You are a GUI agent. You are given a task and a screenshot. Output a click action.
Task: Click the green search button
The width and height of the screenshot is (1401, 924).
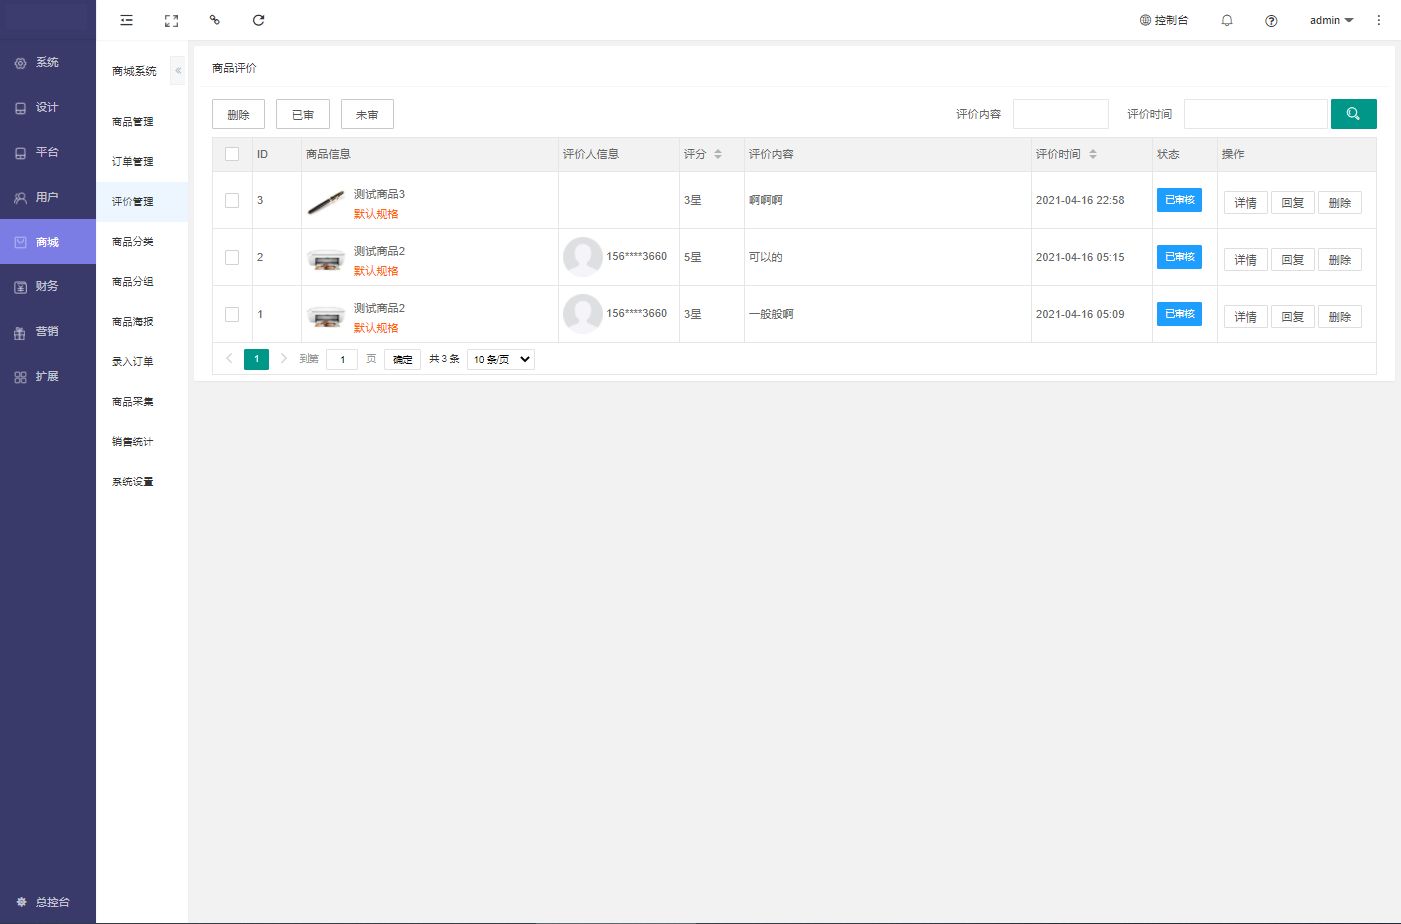(1353, 114)
